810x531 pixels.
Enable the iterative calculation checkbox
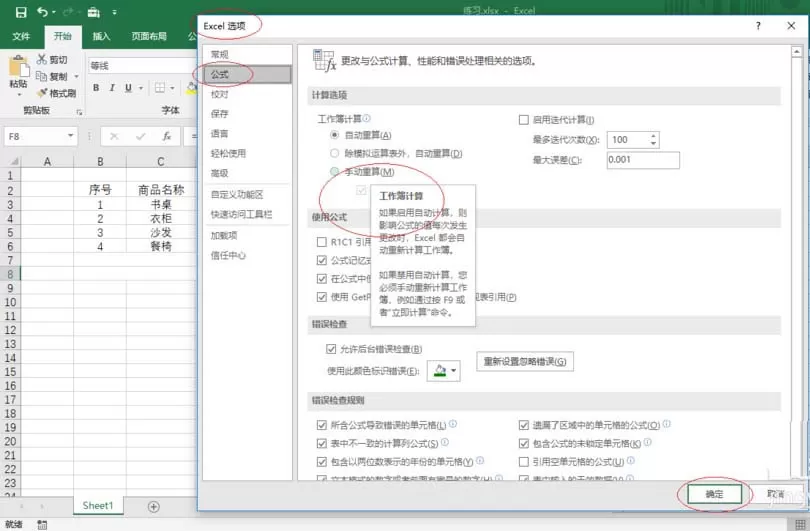(x=523, y=120)
